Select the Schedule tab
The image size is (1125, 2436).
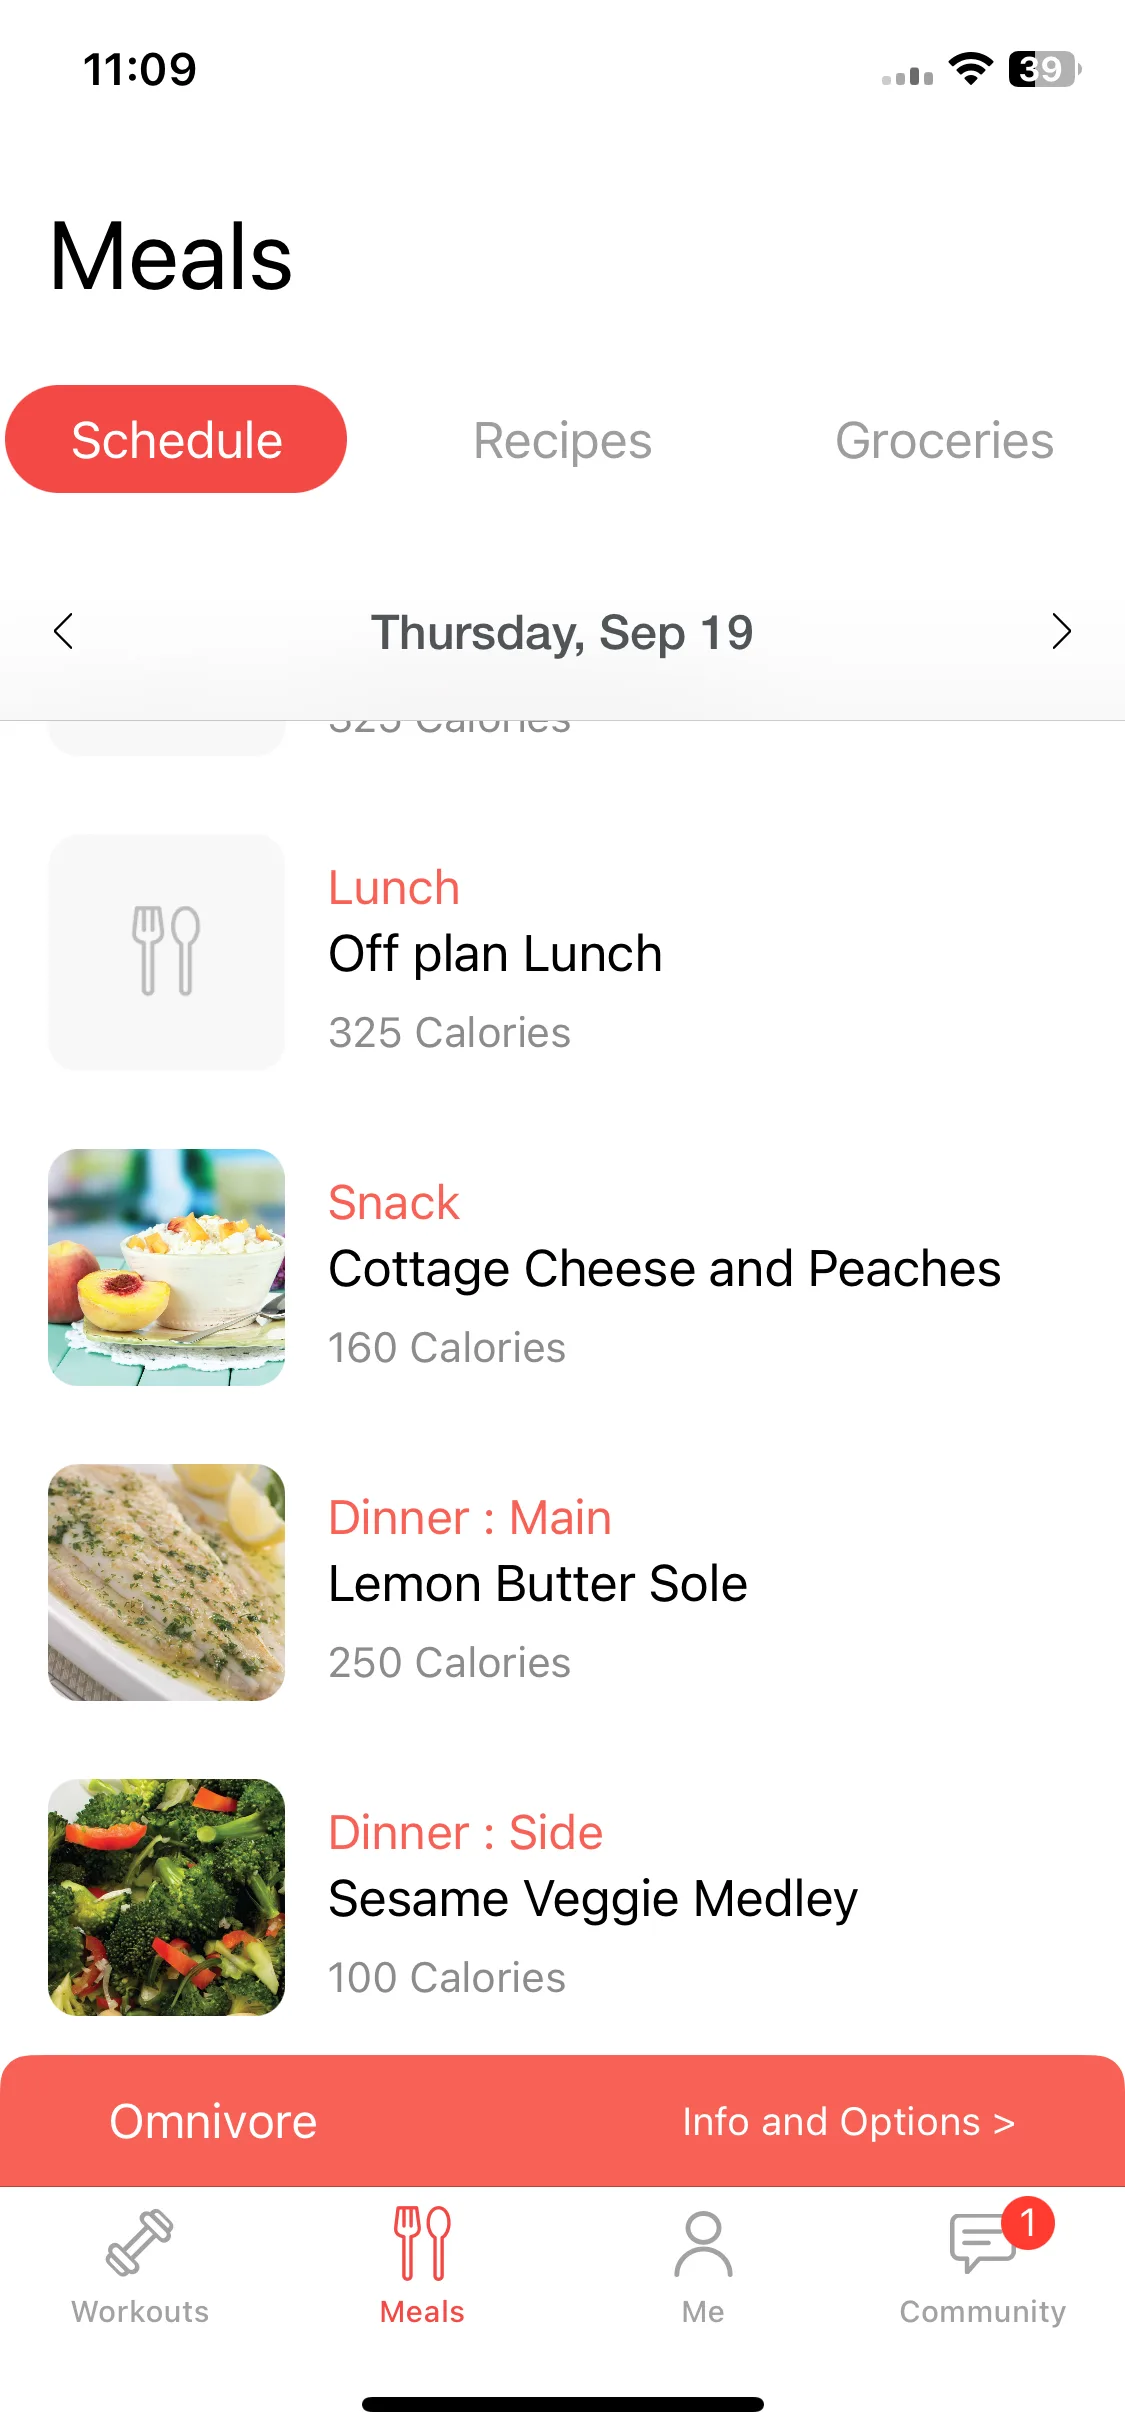pos(176,439)
